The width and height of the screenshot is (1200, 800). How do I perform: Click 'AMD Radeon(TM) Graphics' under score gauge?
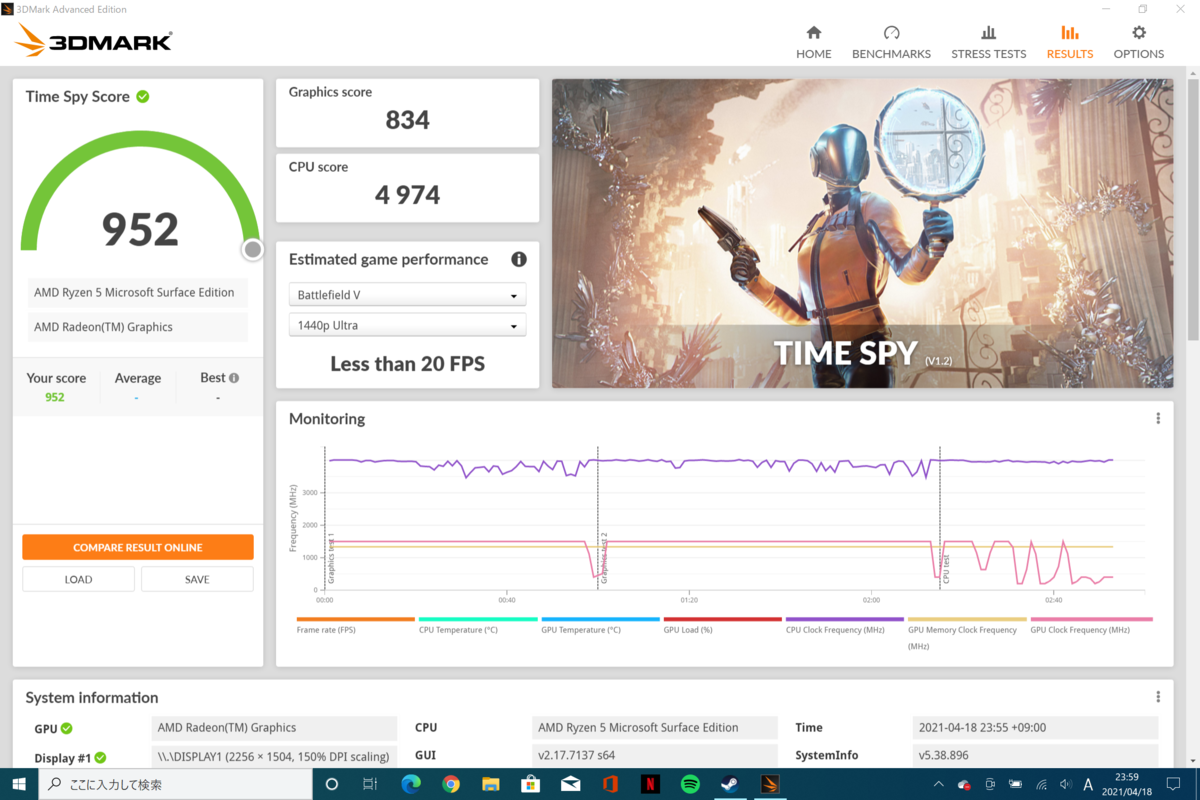[138, 327]
